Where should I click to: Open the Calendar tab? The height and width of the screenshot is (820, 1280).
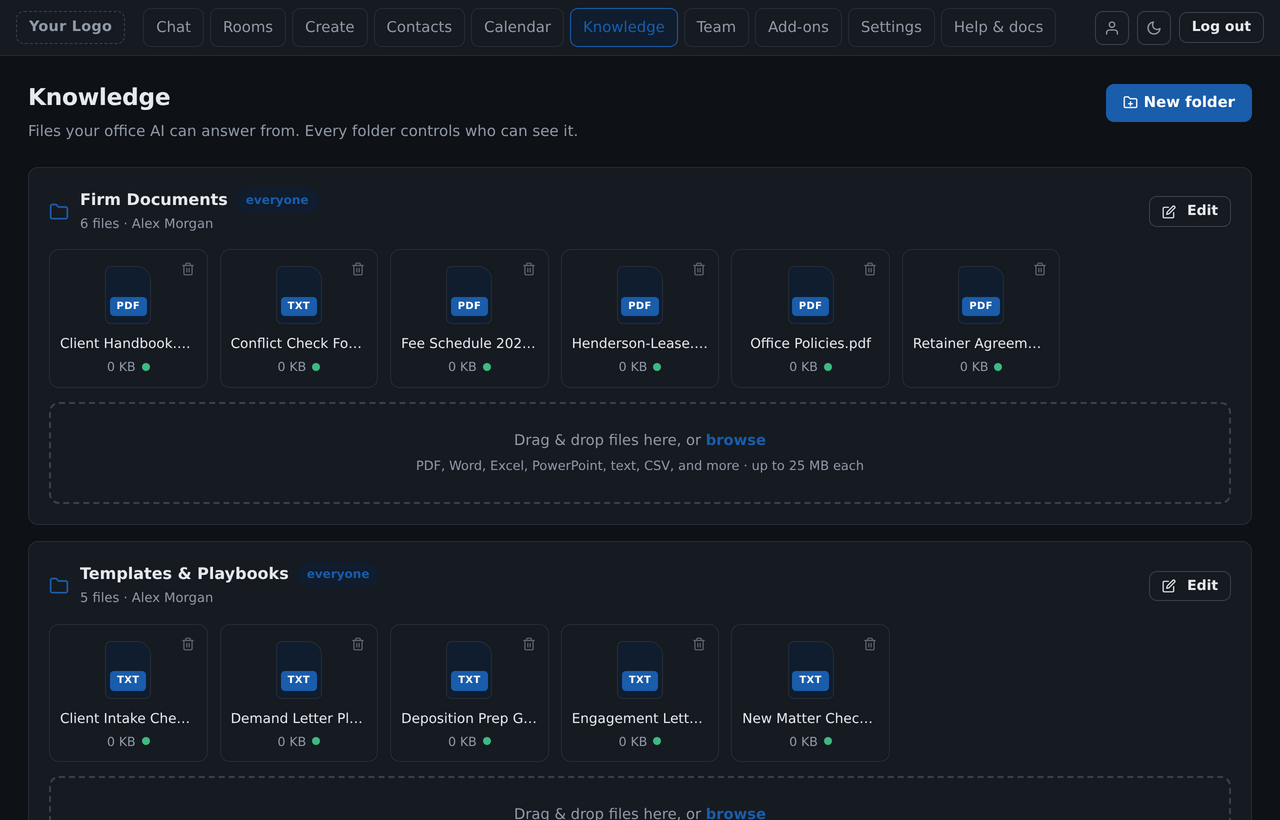pyautogui.click(x=517, y=27)
